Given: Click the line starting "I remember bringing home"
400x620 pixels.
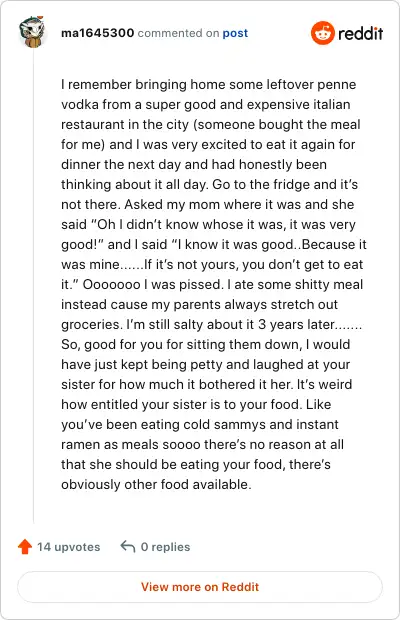Looking at the screenshot, I should click(x=209, y=84).
